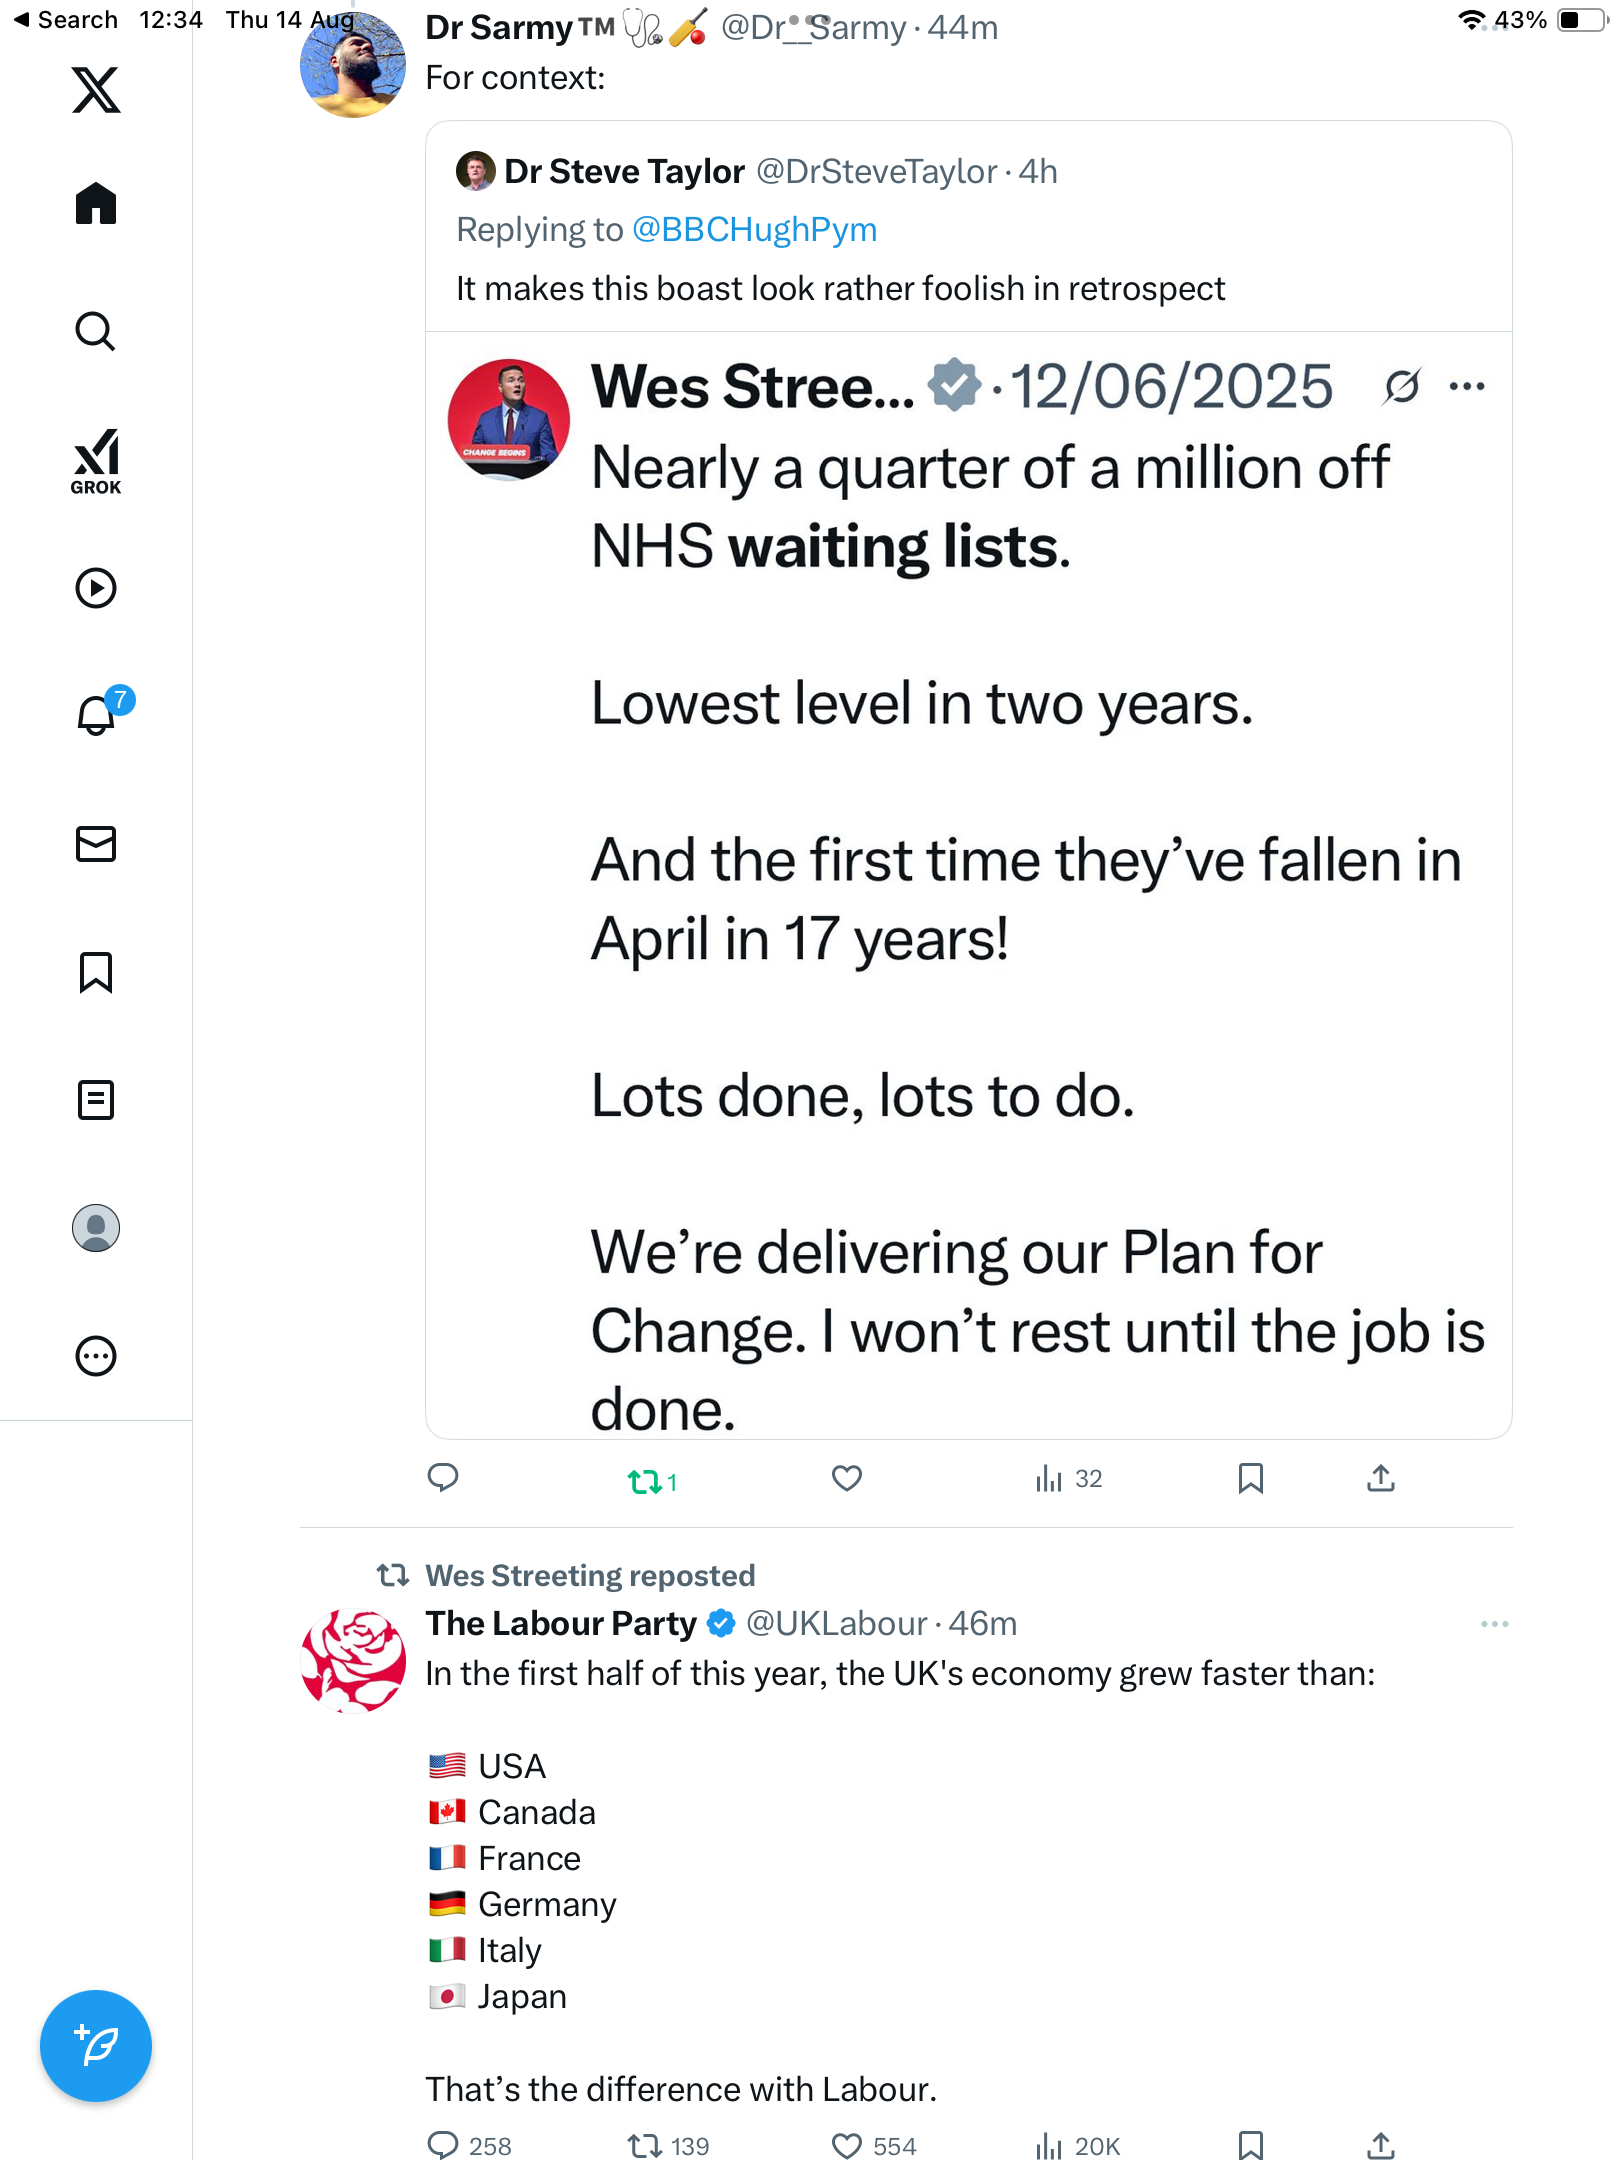Open Direct Messages envelope
Screen dimensions: 1620x2160
[x=96, y=844]
